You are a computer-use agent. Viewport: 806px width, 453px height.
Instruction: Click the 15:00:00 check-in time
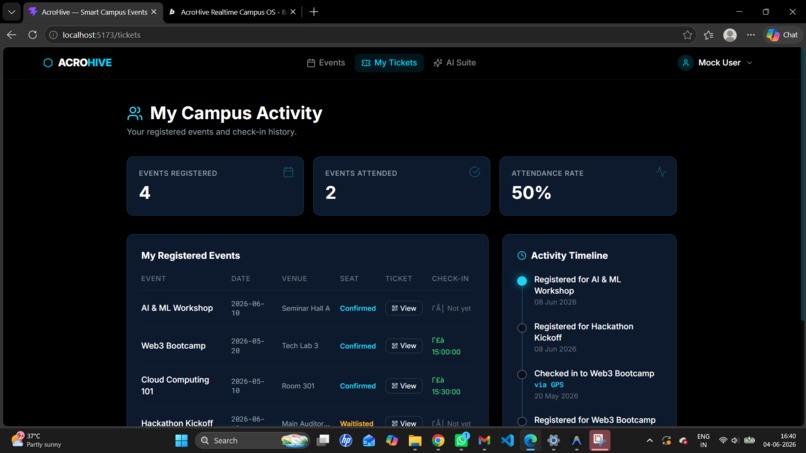(446, 352)
